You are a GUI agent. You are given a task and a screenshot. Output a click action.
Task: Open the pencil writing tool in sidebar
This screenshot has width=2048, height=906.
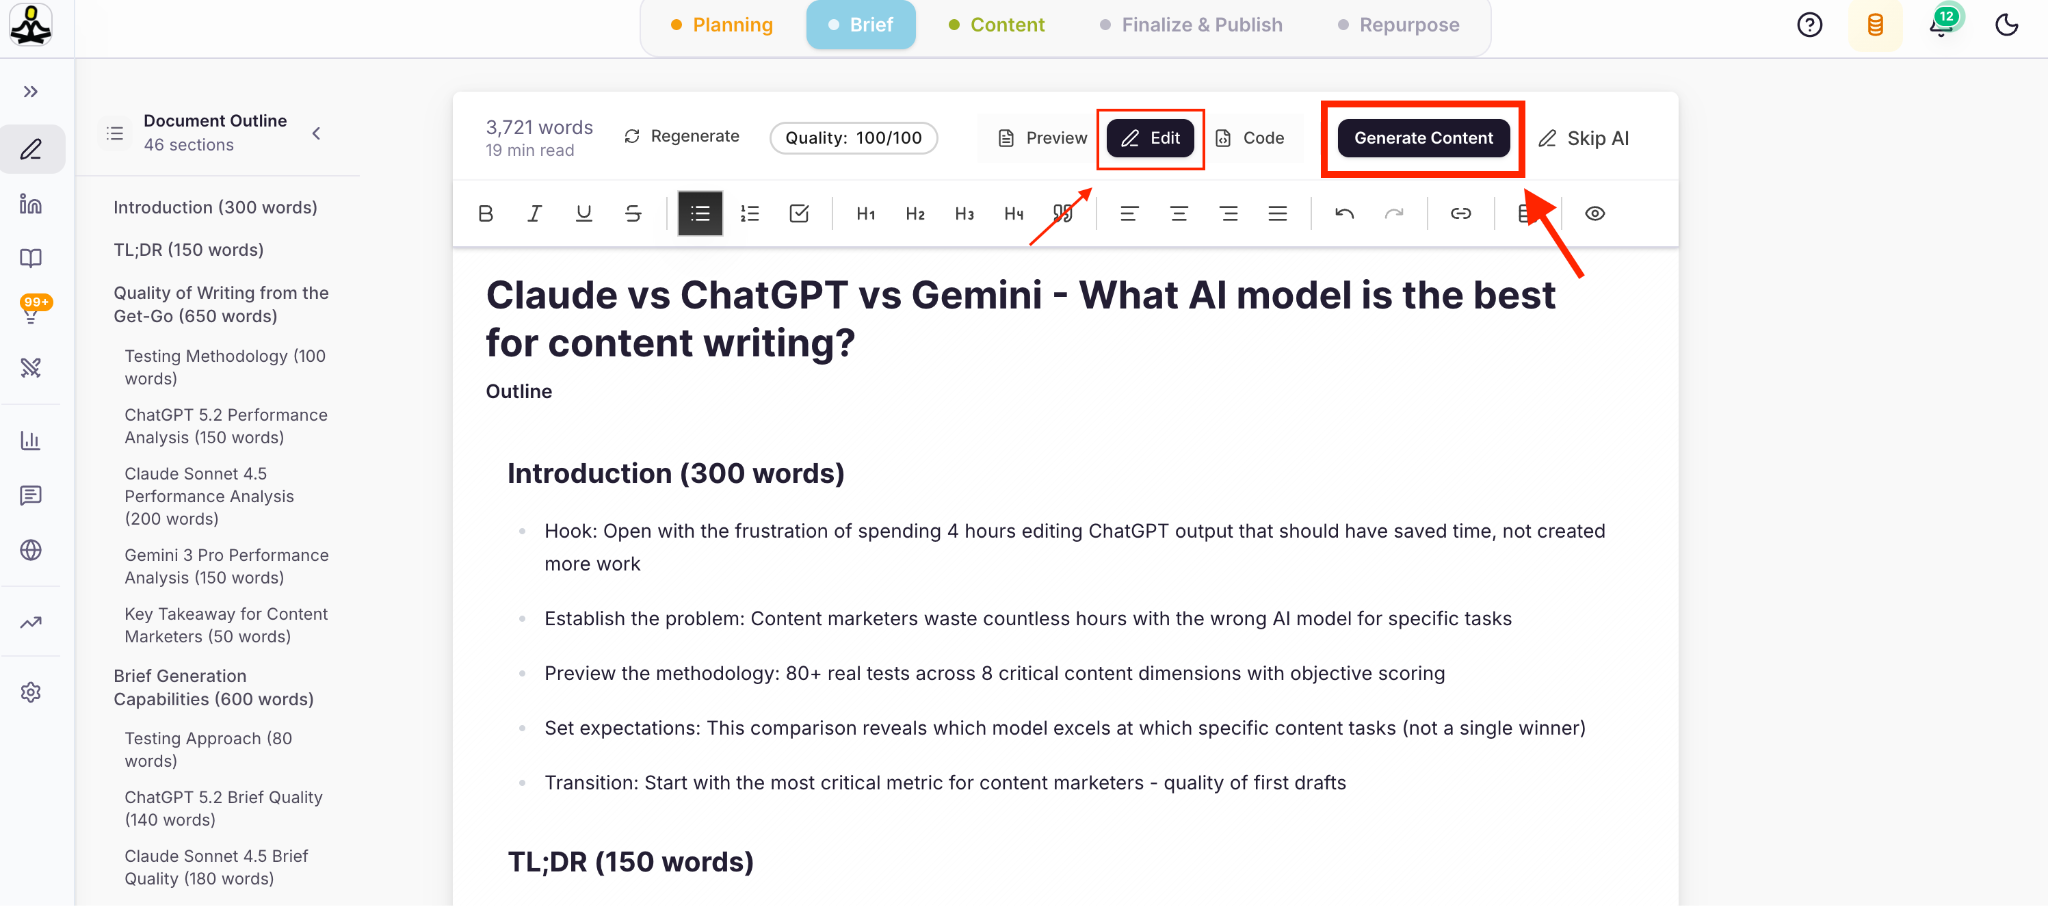pyautogui.click(x=31, y=150)
